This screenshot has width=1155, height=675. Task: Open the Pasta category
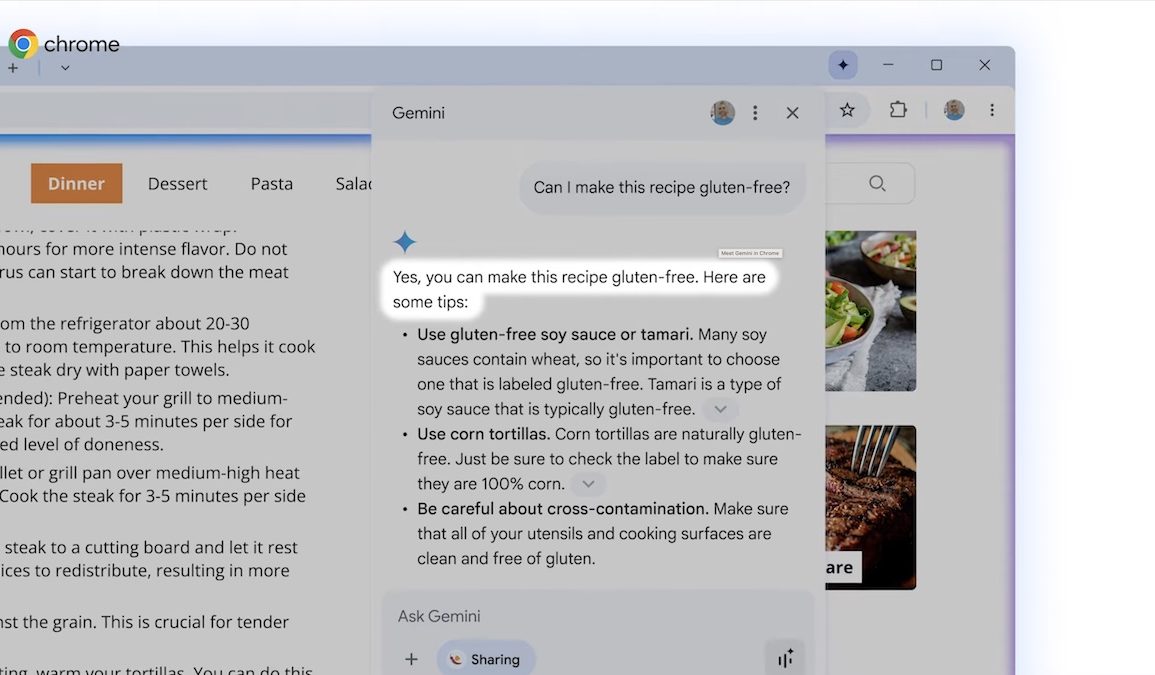click(271, 183)
